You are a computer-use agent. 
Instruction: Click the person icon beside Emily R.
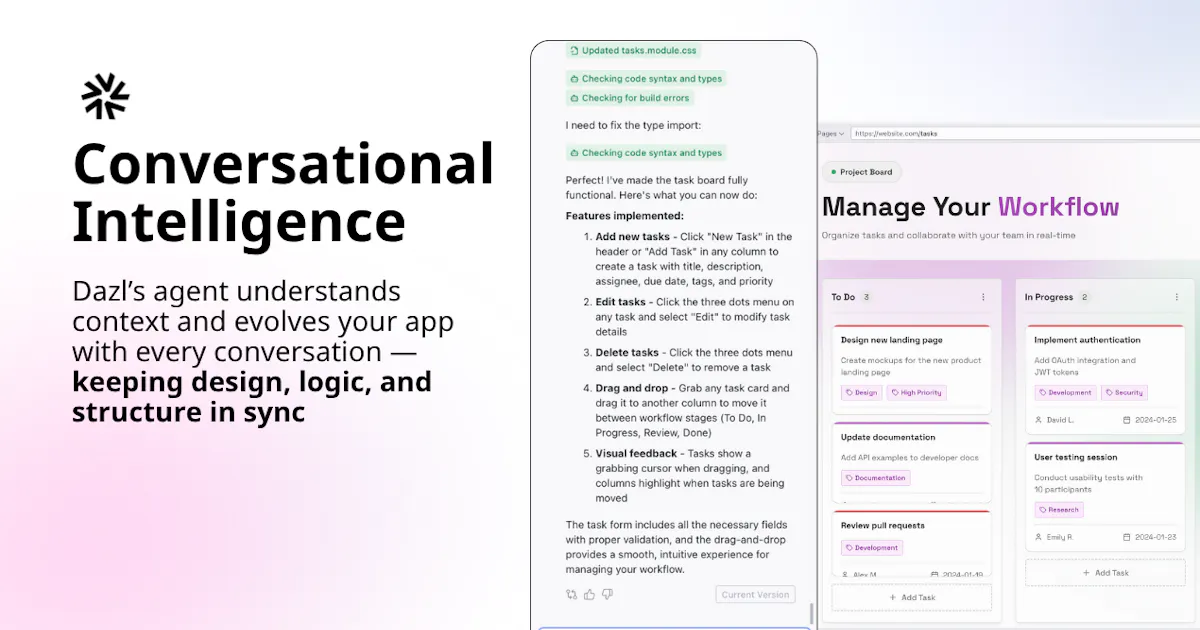(1039, 537)
